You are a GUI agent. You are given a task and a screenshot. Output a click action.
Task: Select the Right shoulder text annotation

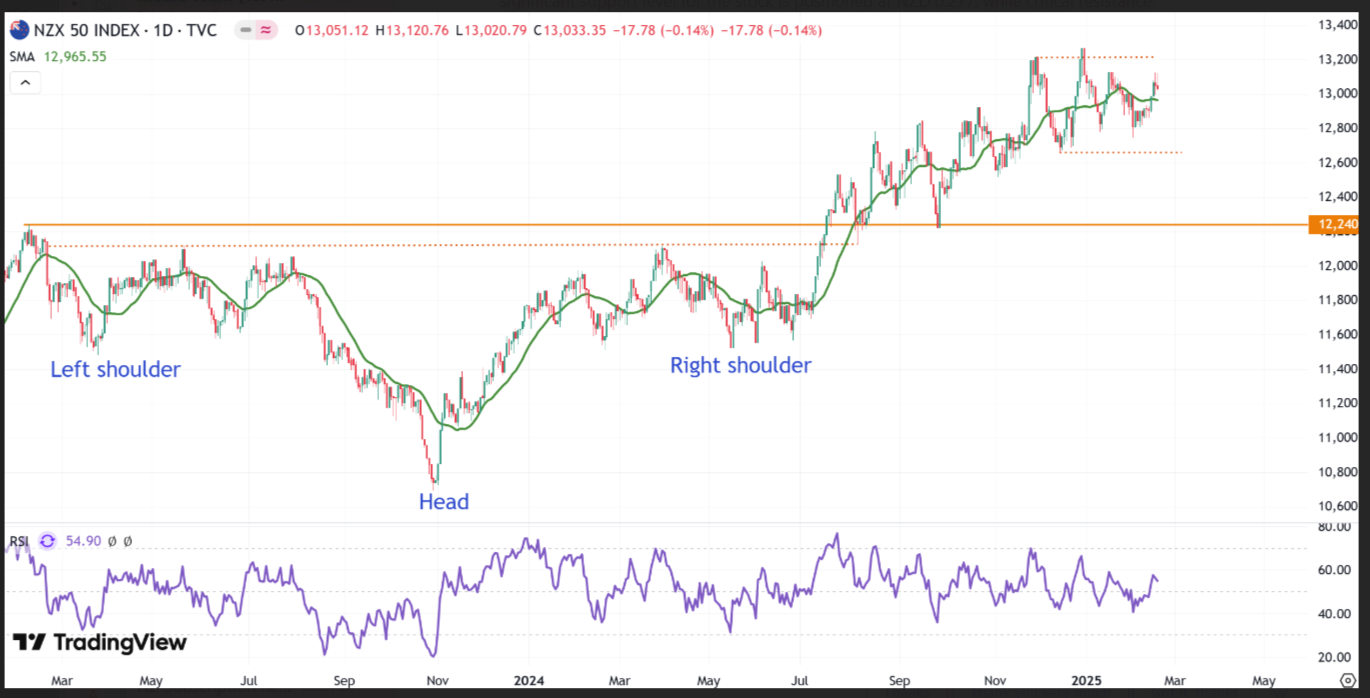click(x=741, y=366)
